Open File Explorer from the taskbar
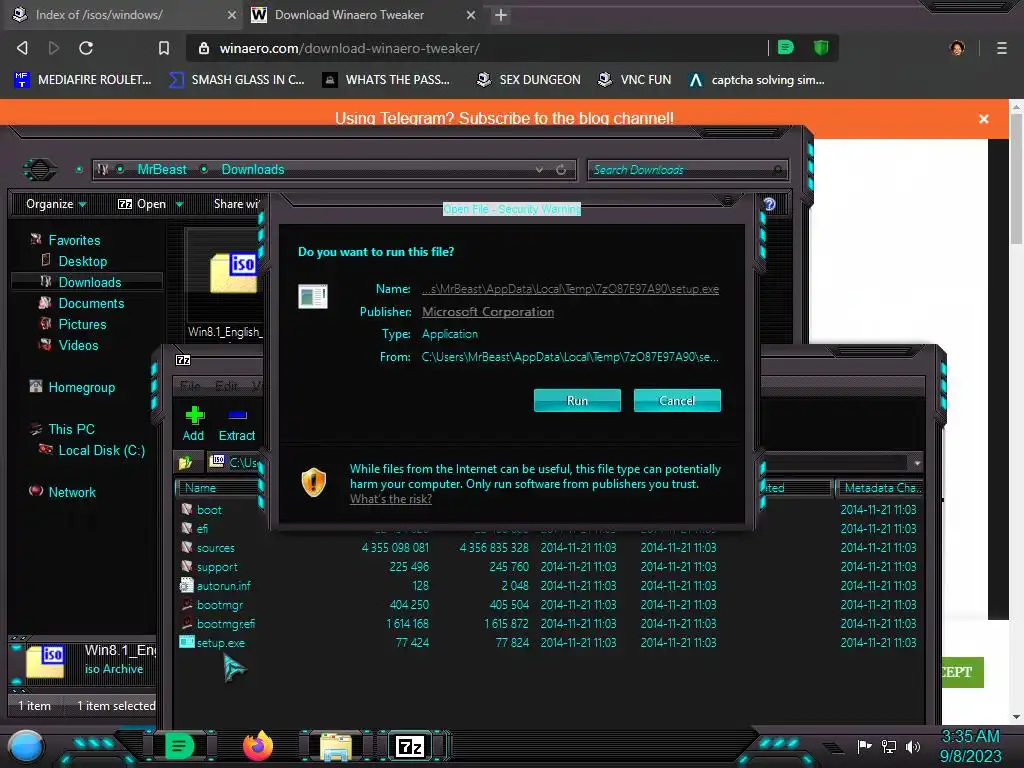This screenshot has height=768, width=1024. (x=336, y=746)
